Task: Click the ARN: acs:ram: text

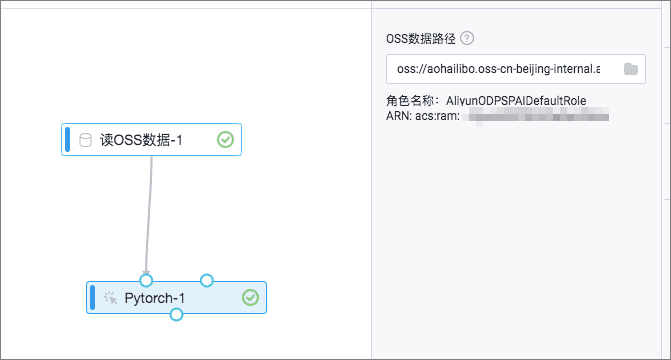Action: pyautogui.click(x=423, y=116)
